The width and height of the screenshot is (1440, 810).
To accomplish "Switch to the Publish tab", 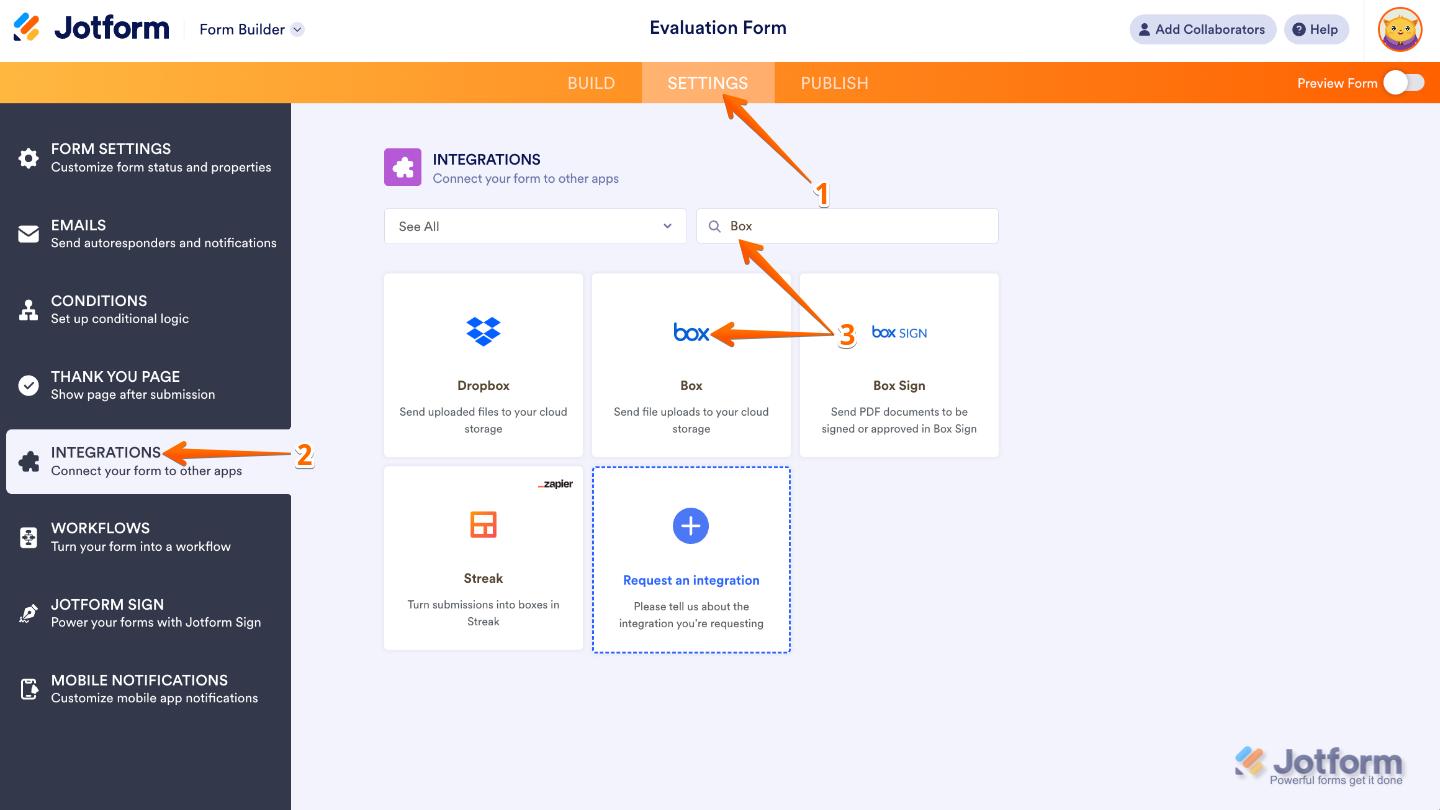I will 834,83.
